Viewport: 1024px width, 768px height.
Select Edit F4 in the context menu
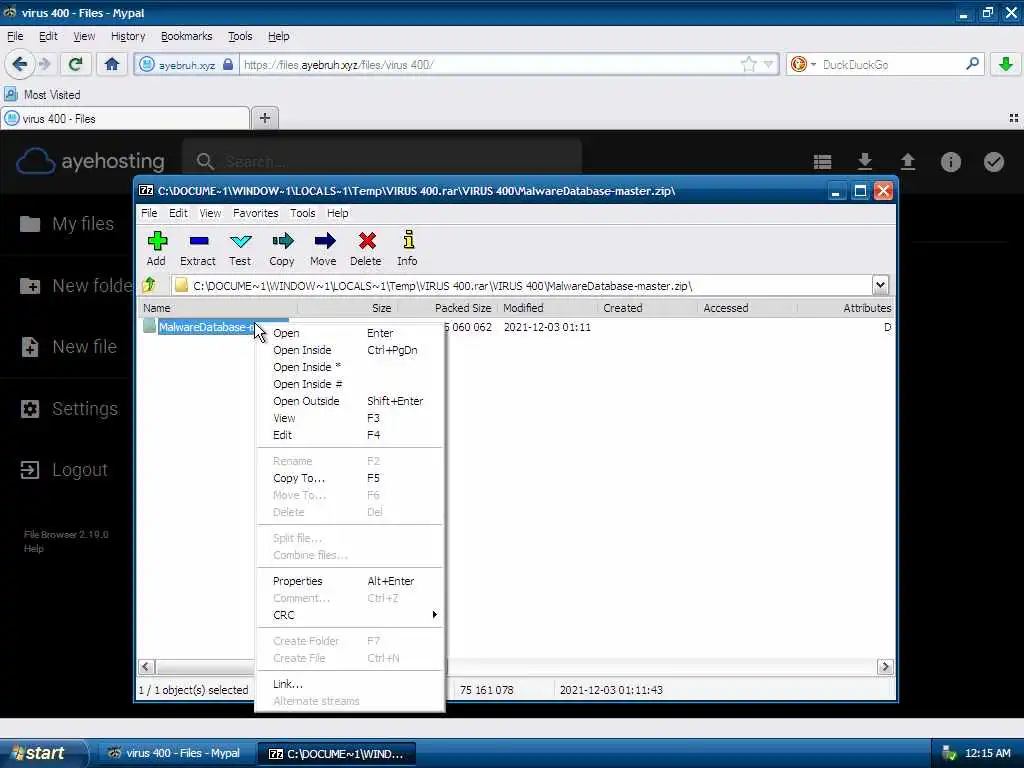tap(349, 435)
